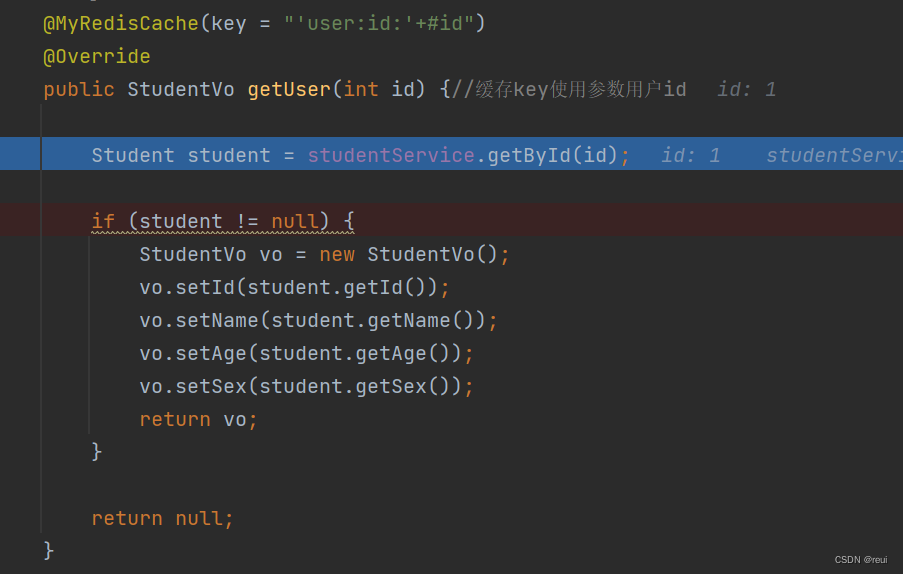Screen dimensions: 903x574
Task: Click the return vo statement
Action: (198, 419)
